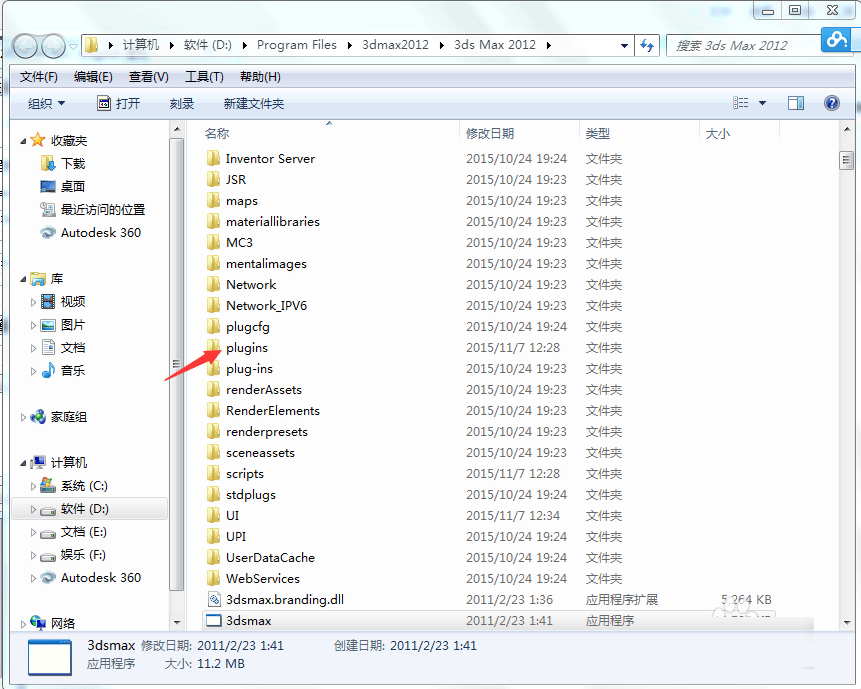Click the Homegroup icon in sidebar

(x=38, y=417)
